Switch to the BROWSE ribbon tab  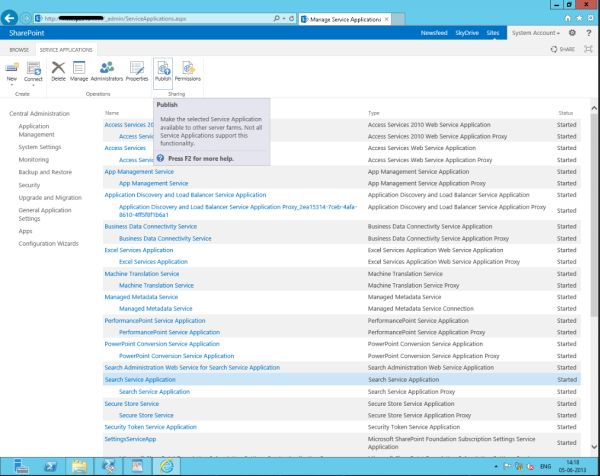click(x=19, y=50)
